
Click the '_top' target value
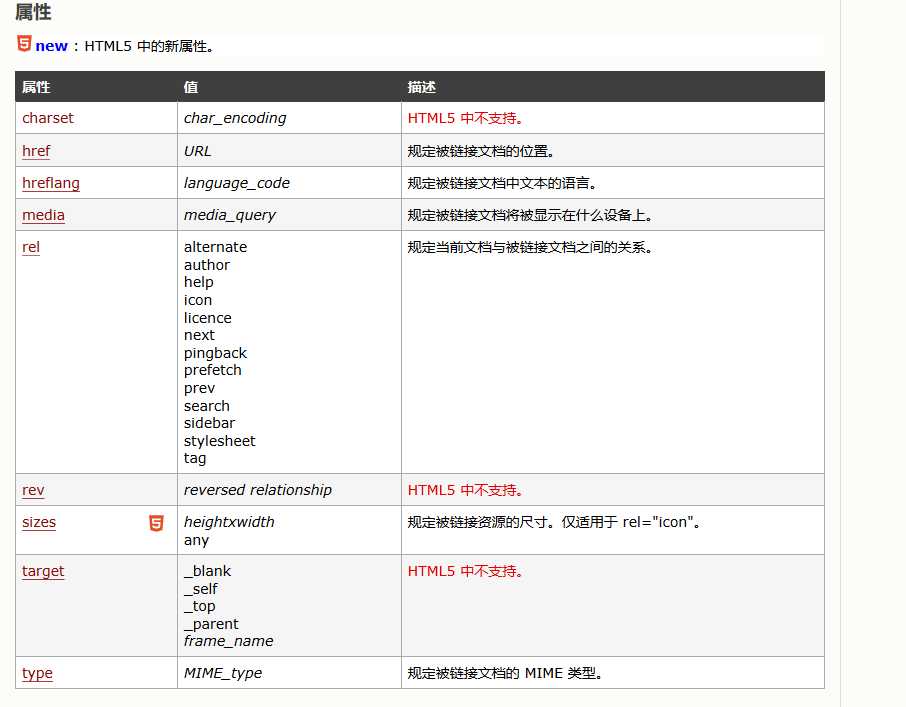pyautogui.click(x=199, y=606)
